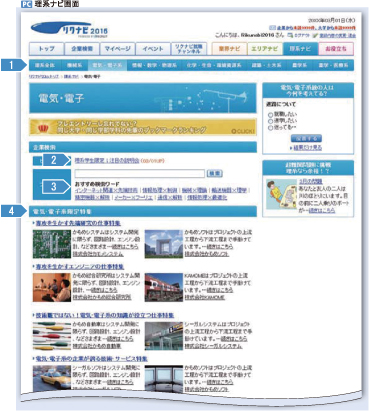Open the 3月の問題 link in sidebar
This screenshot has width=369, height=411.
click(310, 181)
